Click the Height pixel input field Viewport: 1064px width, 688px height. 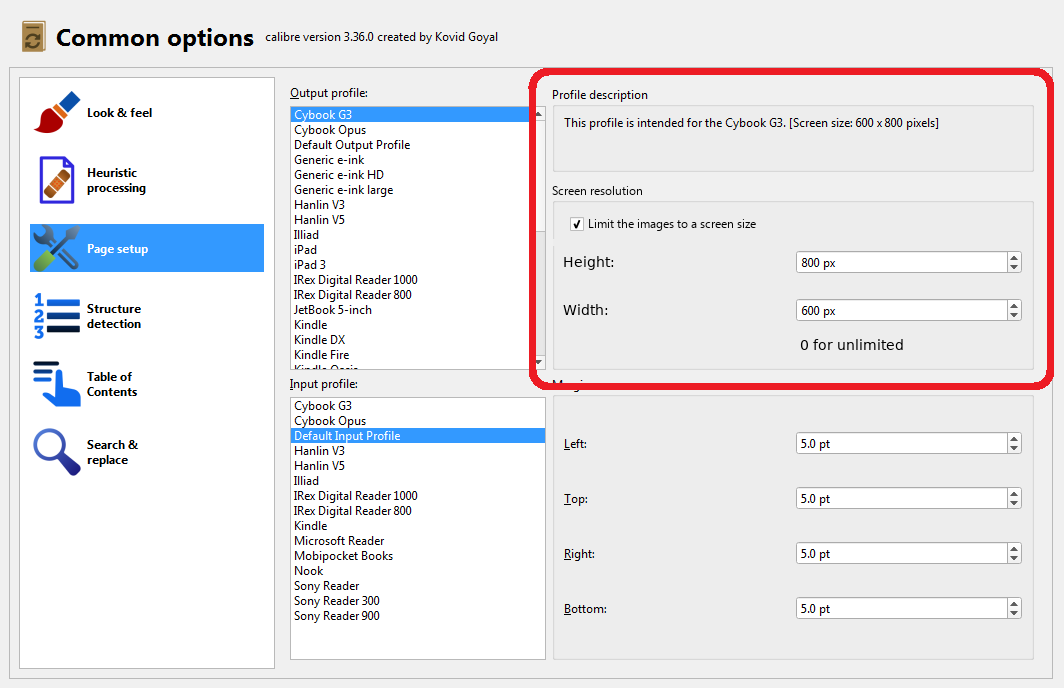[x=900, y=262]
